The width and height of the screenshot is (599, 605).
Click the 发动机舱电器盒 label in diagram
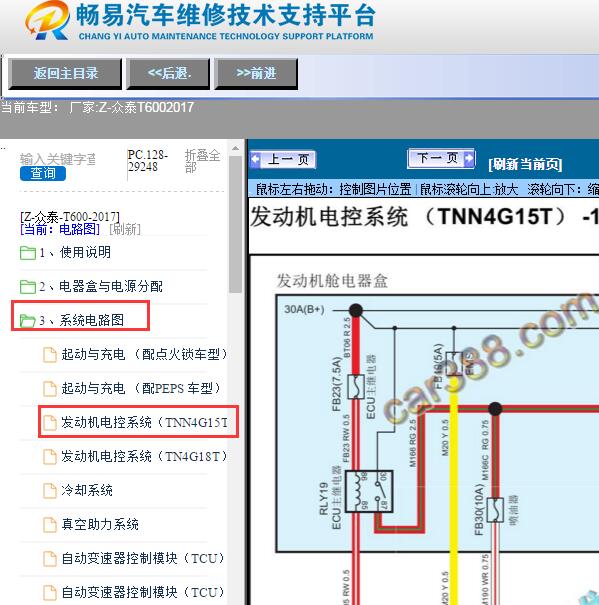(x=332, y=281)
